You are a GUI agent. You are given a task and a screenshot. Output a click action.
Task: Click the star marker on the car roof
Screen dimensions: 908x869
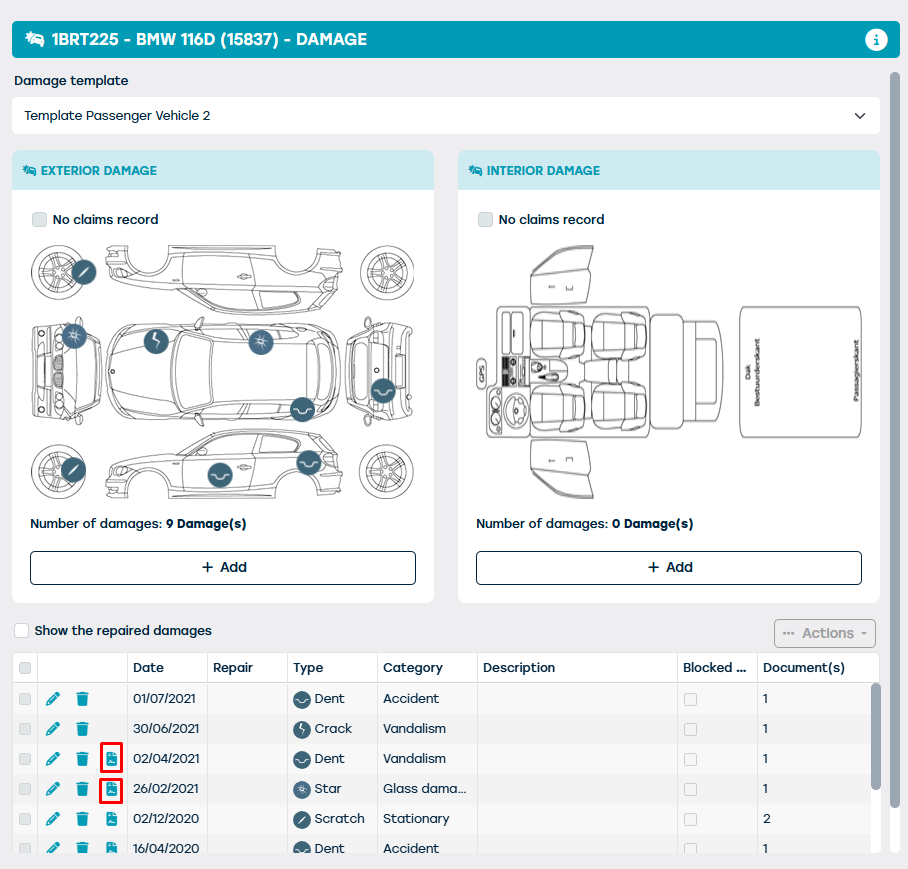tap(261, 342)
